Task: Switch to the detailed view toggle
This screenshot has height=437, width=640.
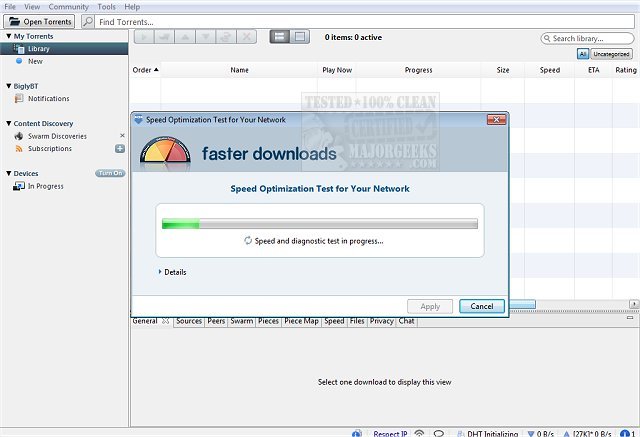Action: click(299, 37)
